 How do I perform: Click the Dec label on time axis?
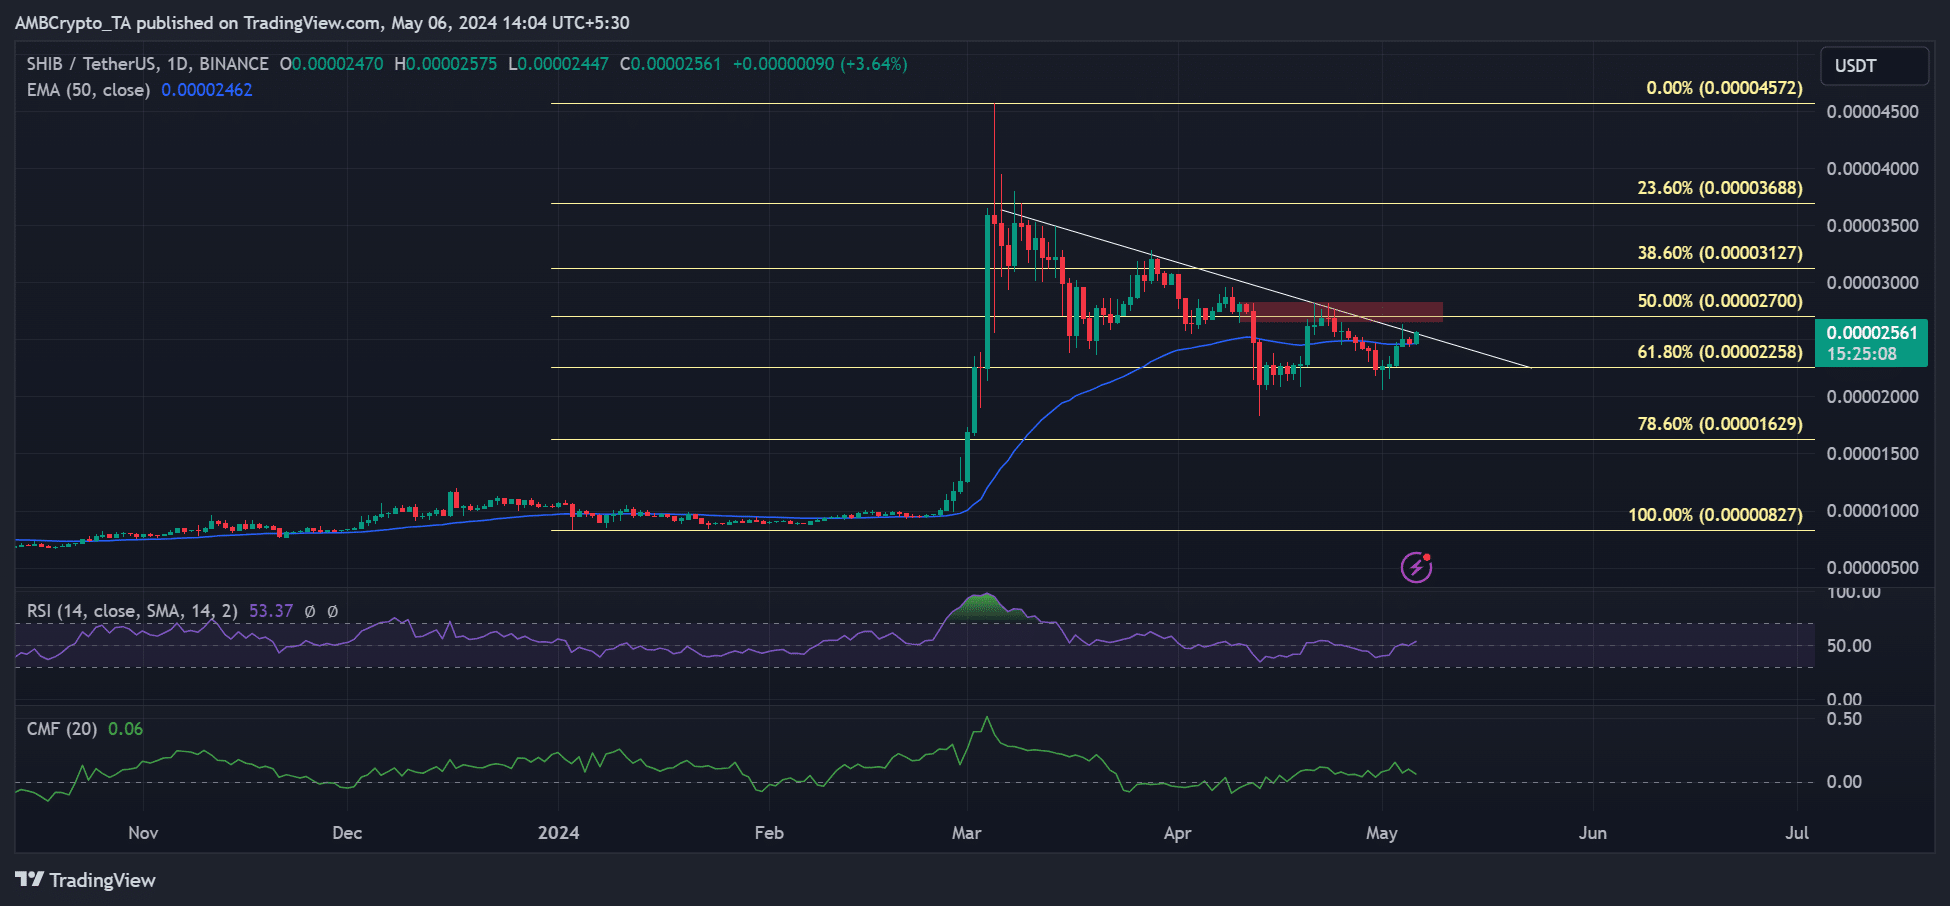coord(347,833)
